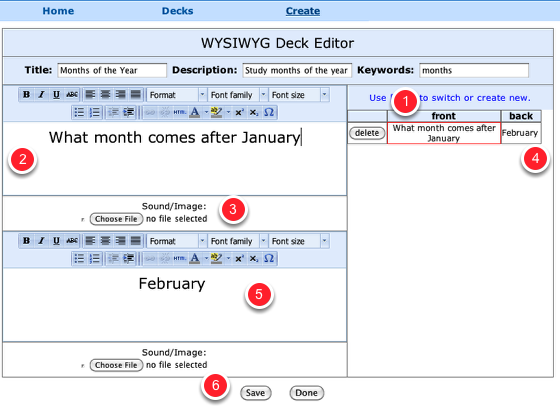Open the Home navigation link
The image size is (560, 407).
pos(58,11)
